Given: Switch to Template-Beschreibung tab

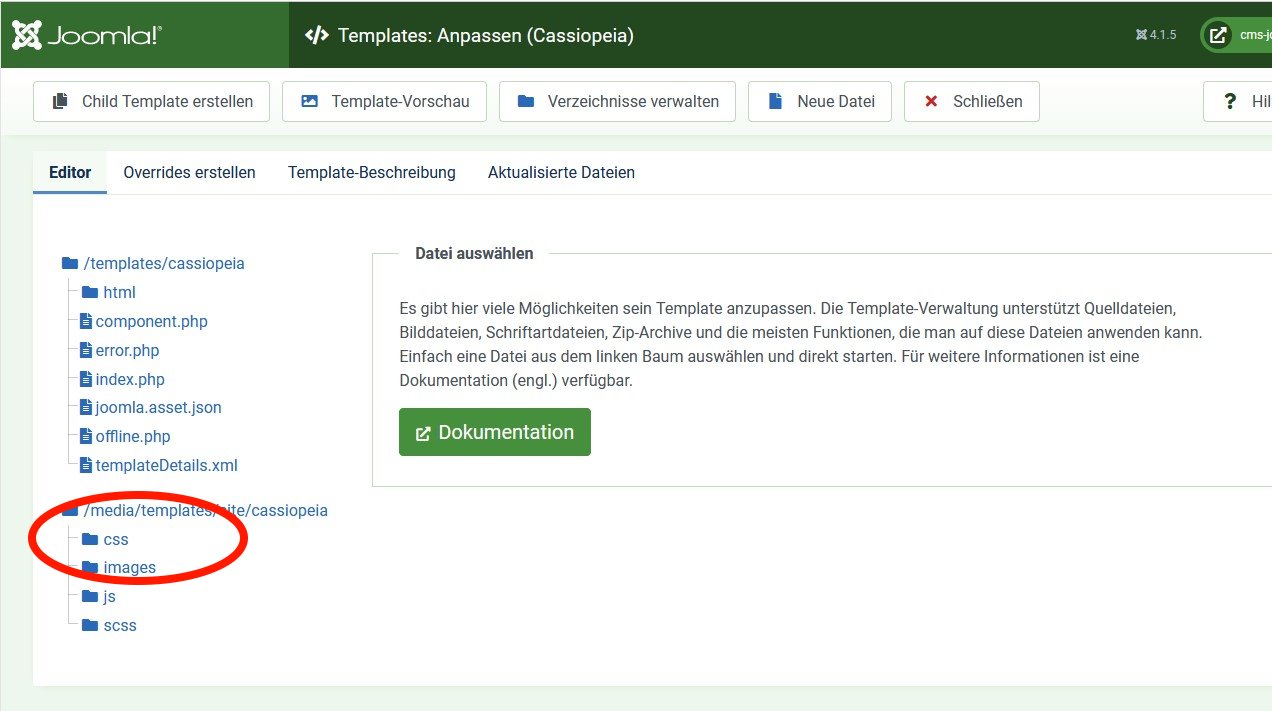Looking at the screenshot, I should coord(371,172).
